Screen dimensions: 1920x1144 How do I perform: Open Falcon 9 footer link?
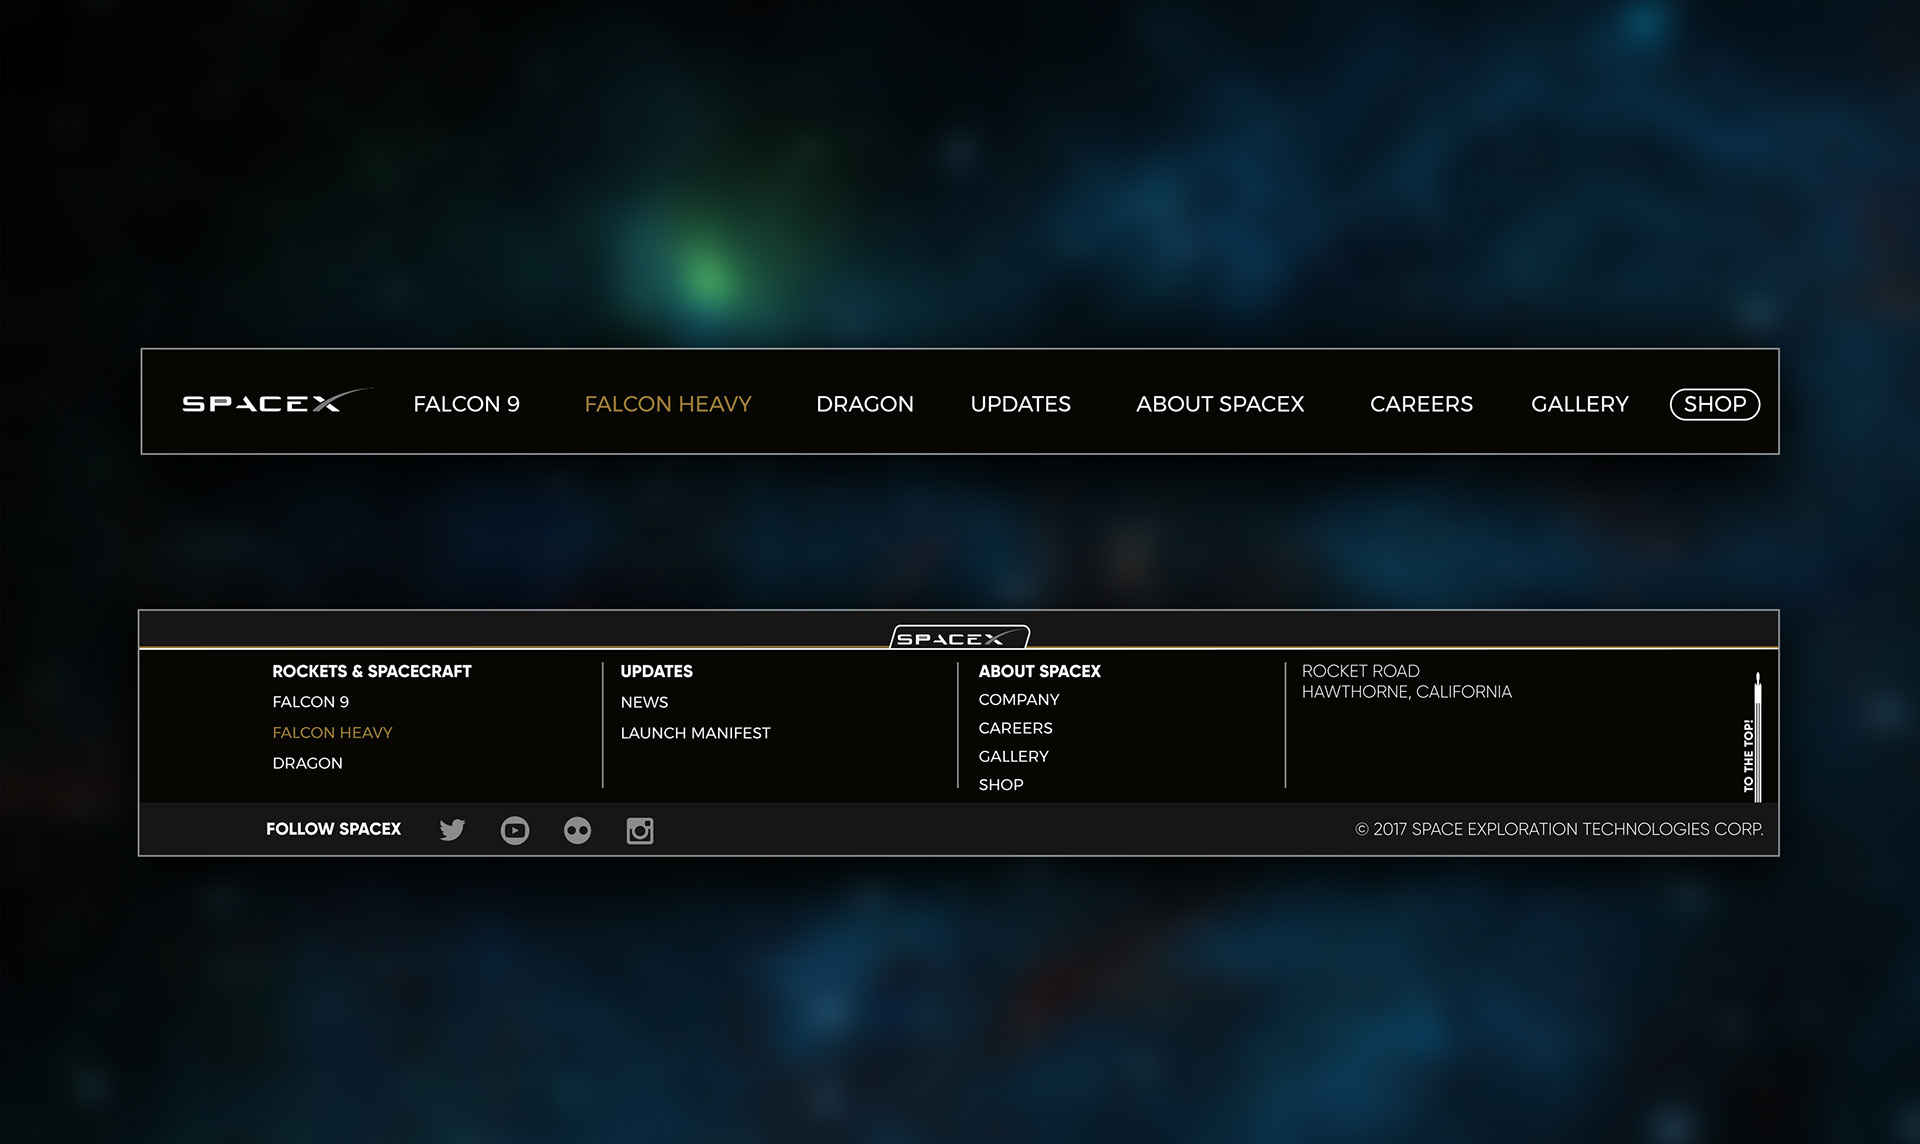coord(311,702)
